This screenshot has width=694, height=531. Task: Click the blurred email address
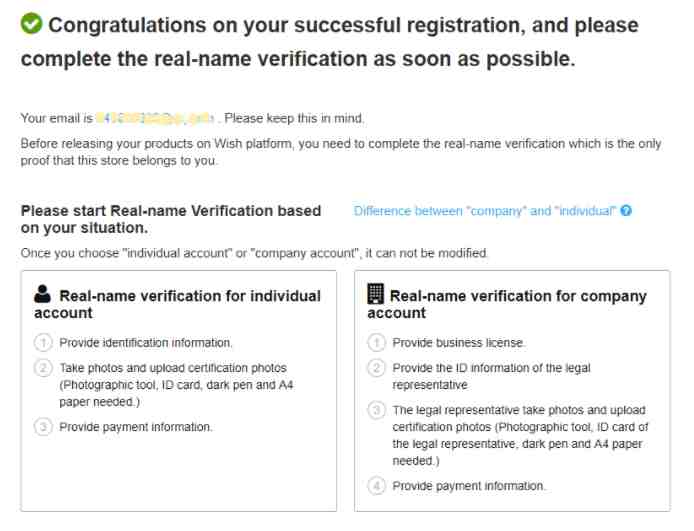pyautogui.click(x=155, y=118)
